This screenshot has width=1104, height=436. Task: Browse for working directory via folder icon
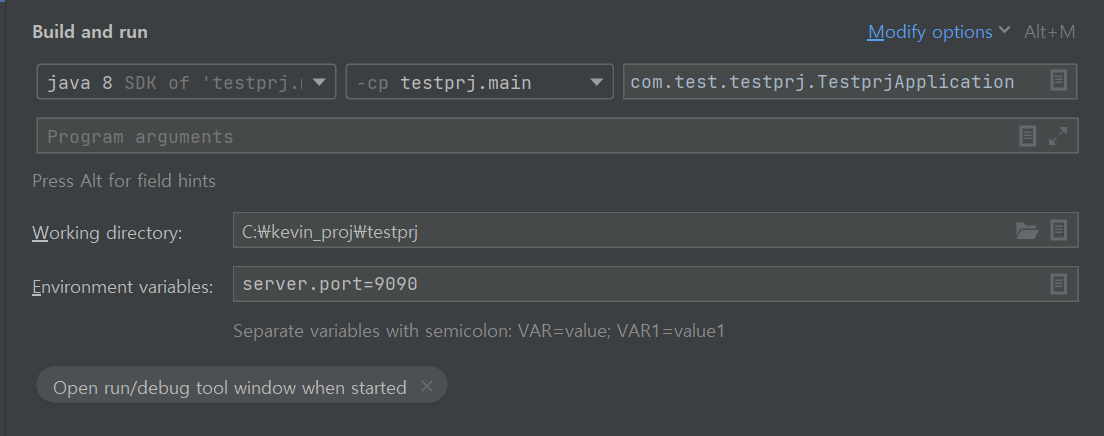(1027, 230)
